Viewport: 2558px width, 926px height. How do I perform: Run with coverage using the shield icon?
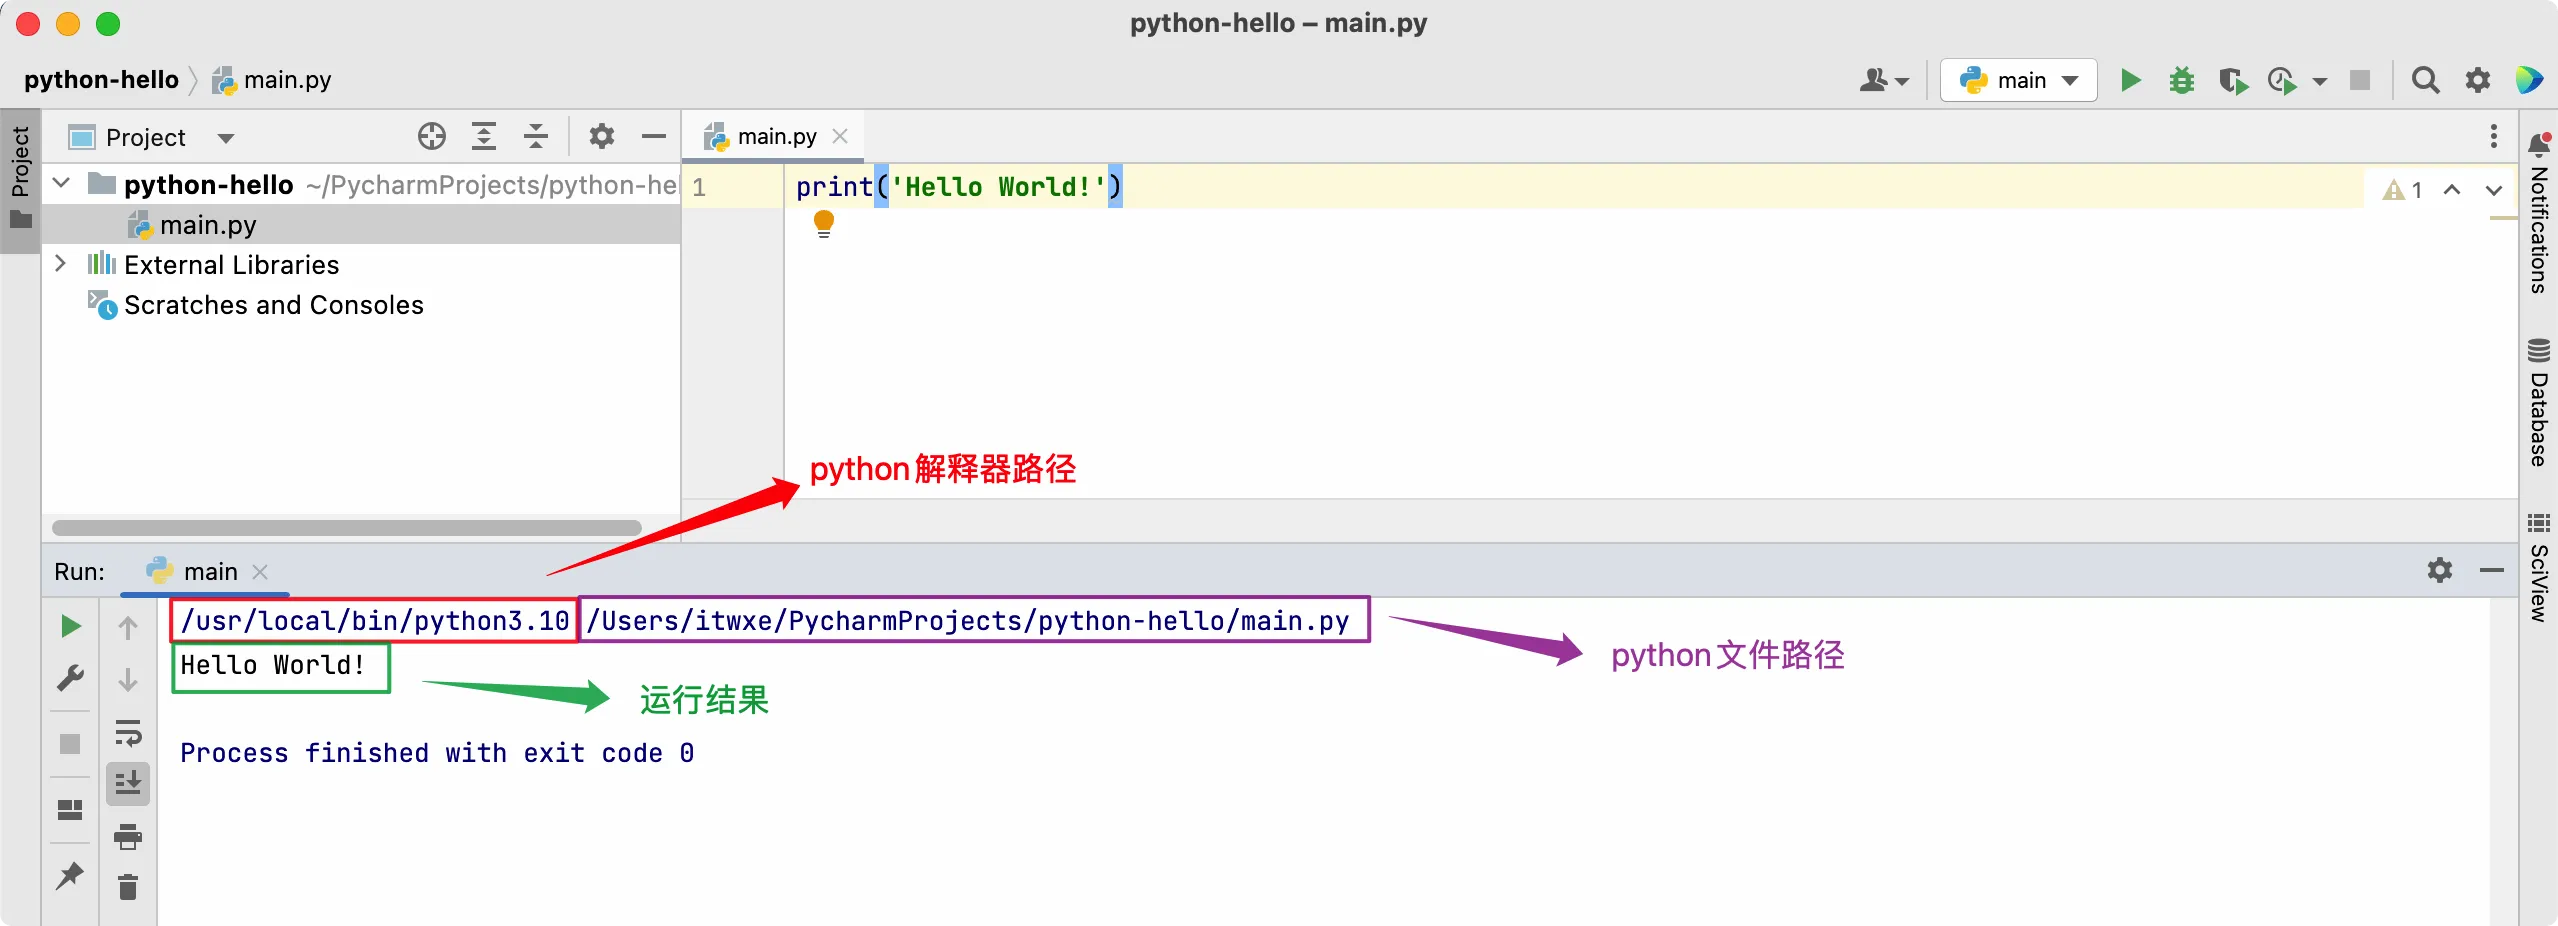(2232, 80)
